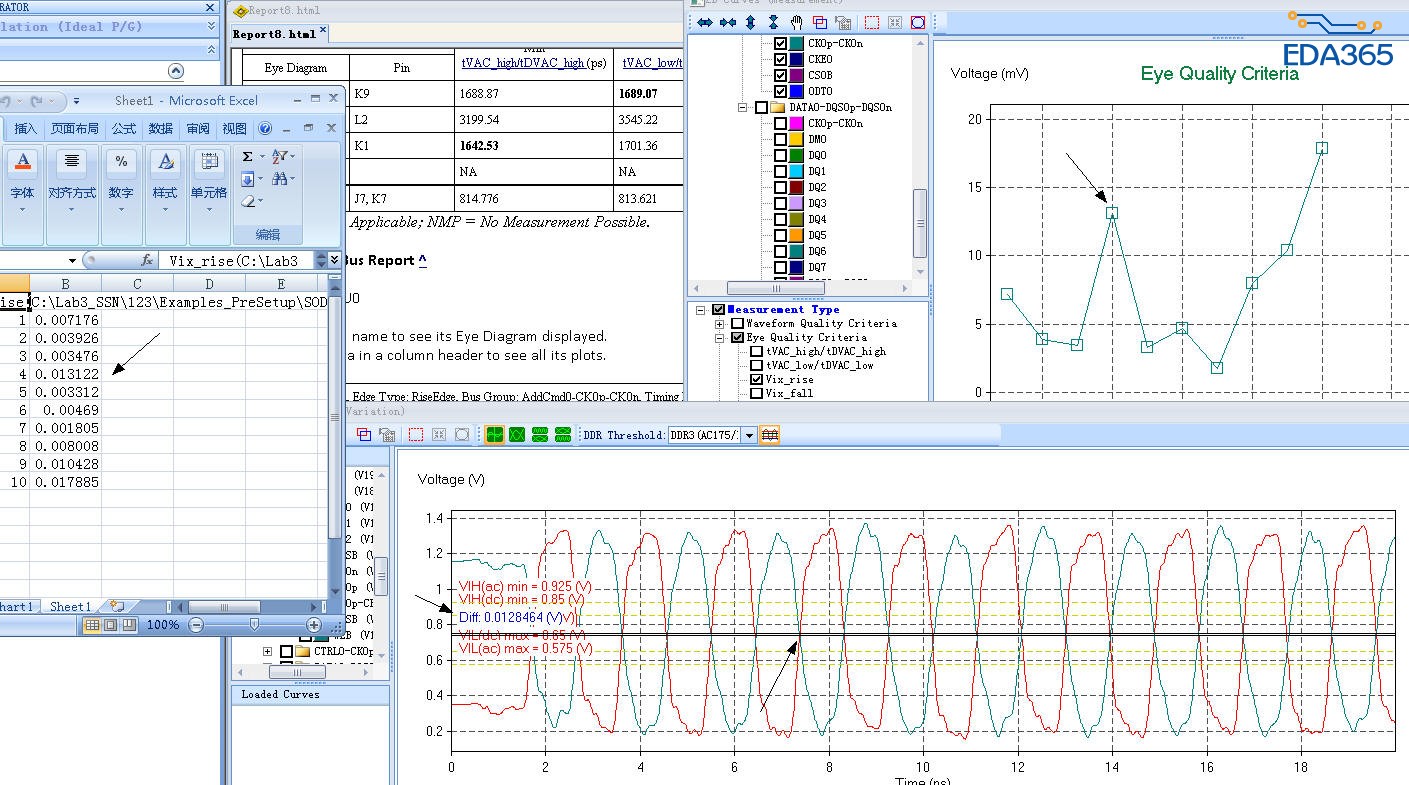
Task: Click the Excel zoom-in plus button
Action: (x=313, y=625)
